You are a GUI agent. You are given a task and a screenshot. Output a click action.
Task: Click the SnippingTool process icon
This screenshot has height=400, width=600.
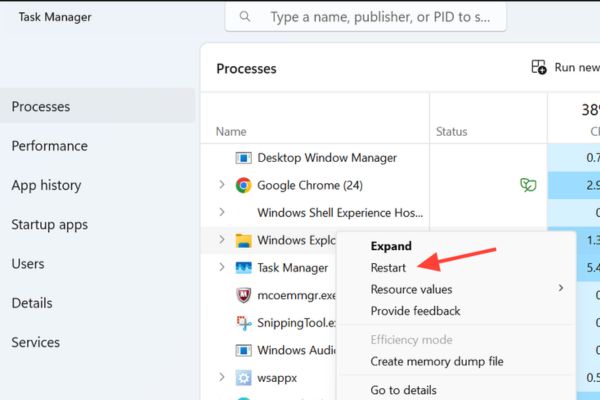243,323
